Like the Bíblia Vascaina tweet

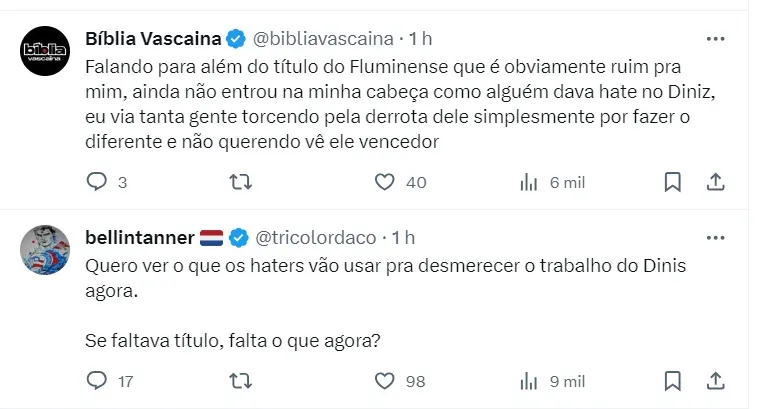(x=385, y=182)
